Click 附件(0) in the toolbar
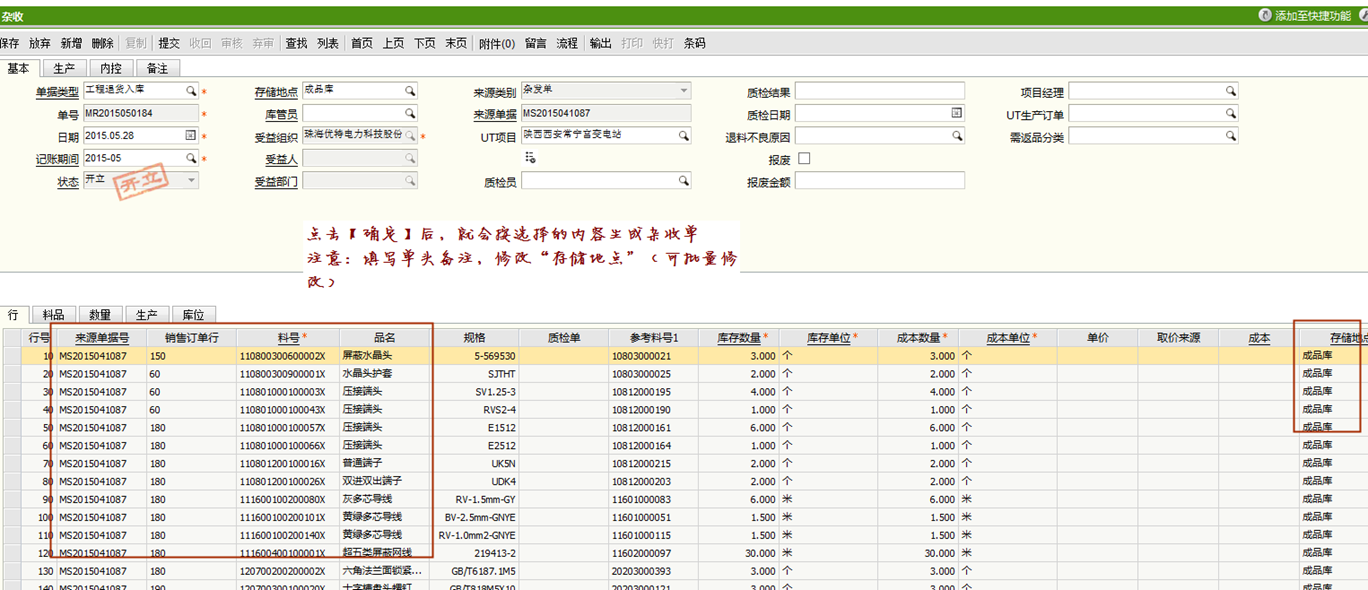Viewport: 1368px width, 590px height. [x=496, y=43]
